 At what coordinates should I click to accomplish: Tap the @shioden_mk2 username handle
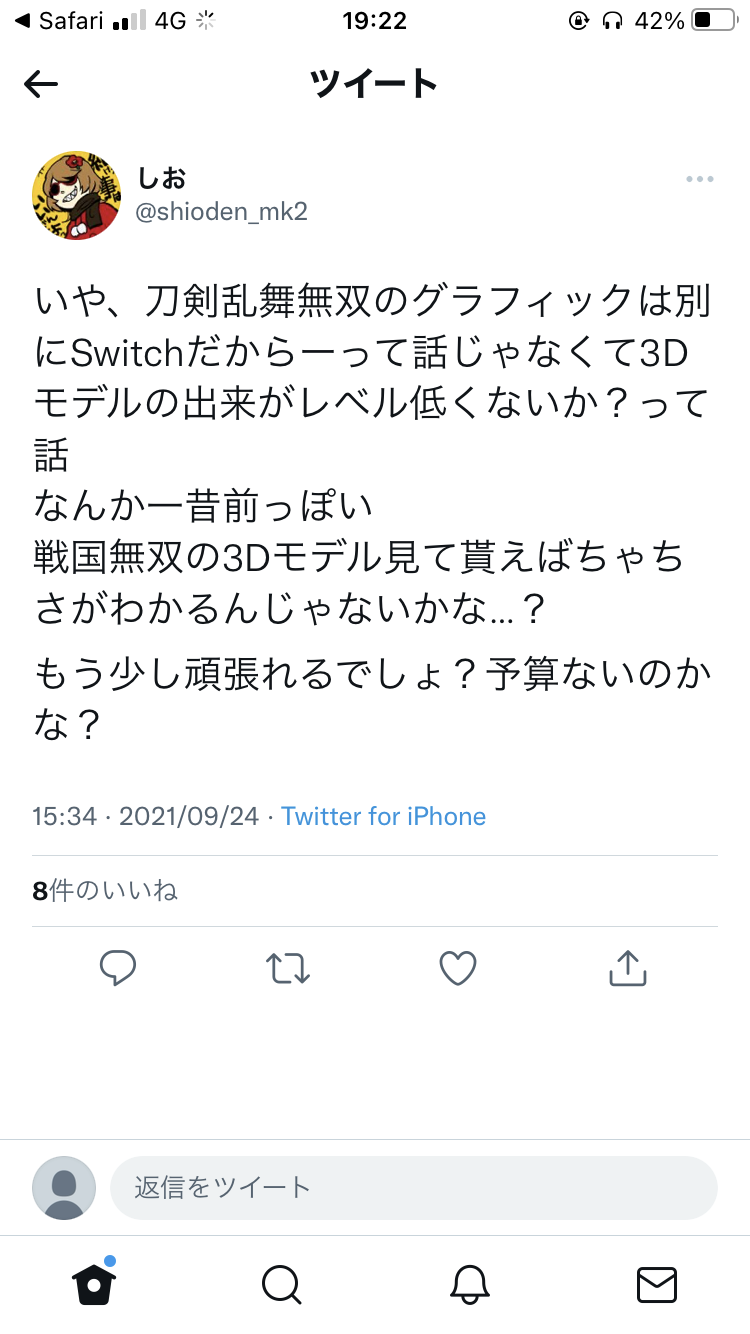(x=221, y=211)
